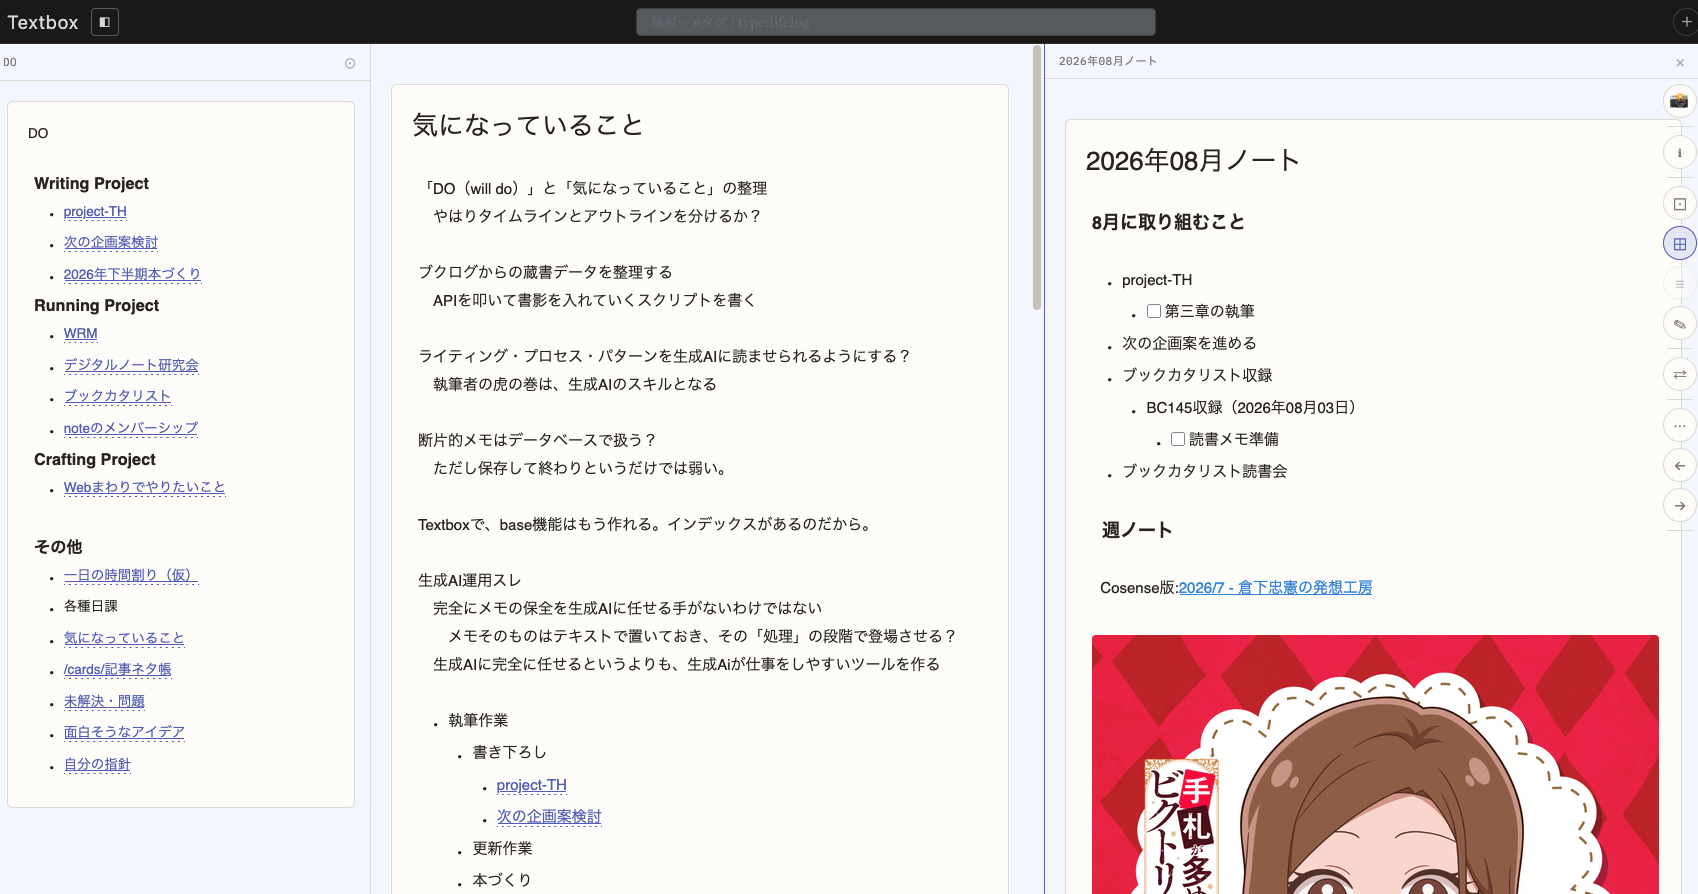Open 面白そうなアイデア link
Viewport: 1698px width, 894px height.
pos(124,733)
